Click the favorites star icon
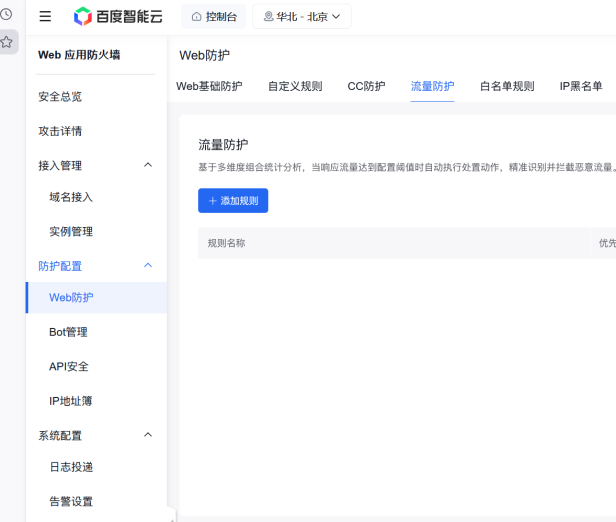616x522 pixels. coord(7,42)
